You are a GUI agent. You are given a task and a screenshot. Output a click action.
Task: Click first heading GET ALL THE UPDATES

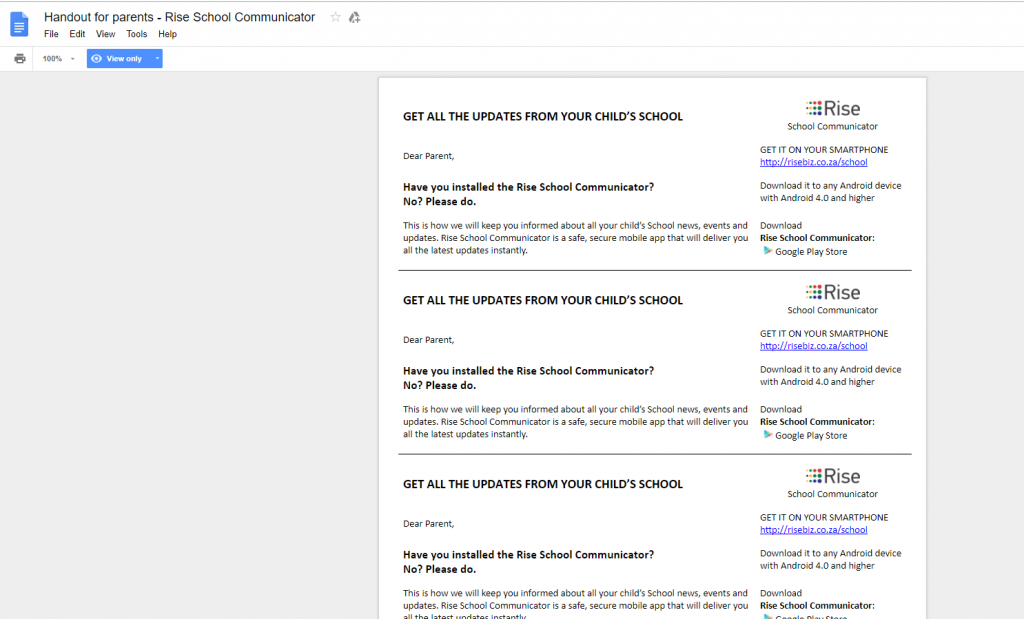pos(543,116)
